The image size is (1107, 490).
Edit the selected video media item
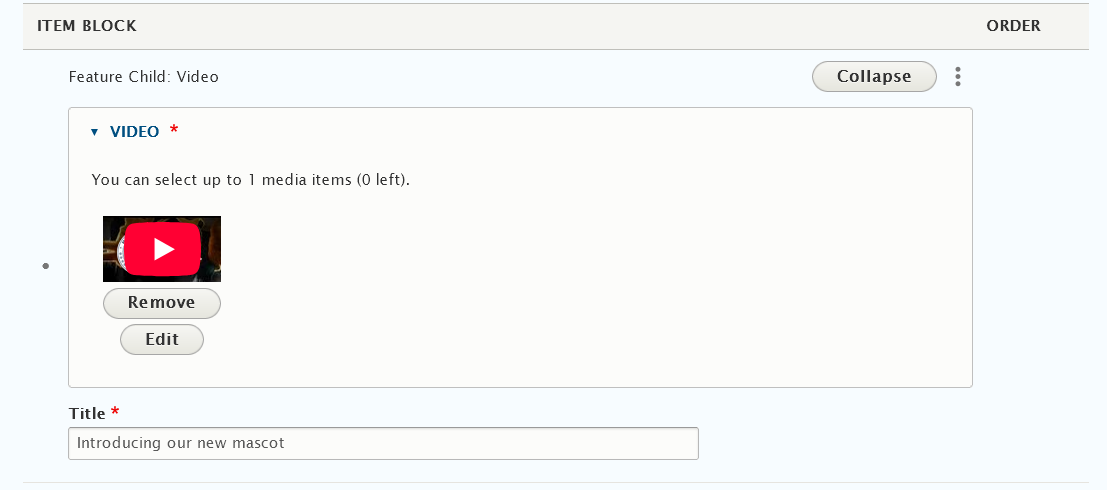[x=162, y=340]
